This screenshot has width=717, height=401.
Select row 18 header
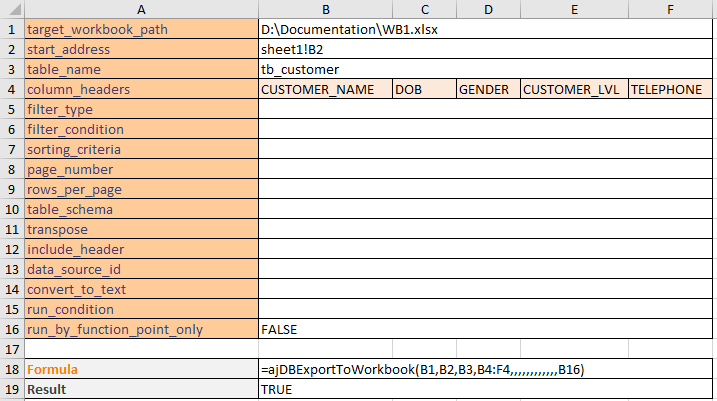12,369
